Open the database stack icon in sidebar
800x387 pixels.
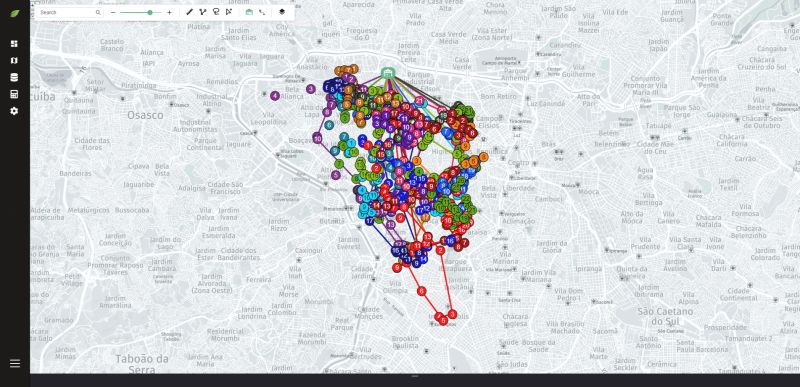pyautogui.click(x=14, y=78)
